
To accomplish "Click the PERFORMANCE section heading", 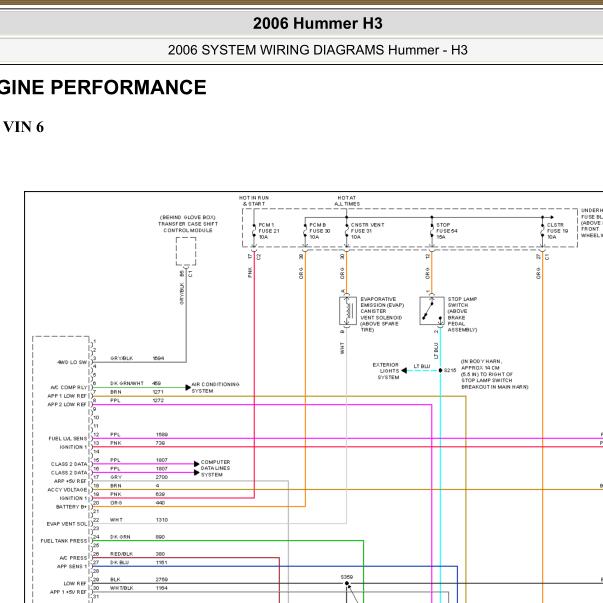I will tap(128, 87).
